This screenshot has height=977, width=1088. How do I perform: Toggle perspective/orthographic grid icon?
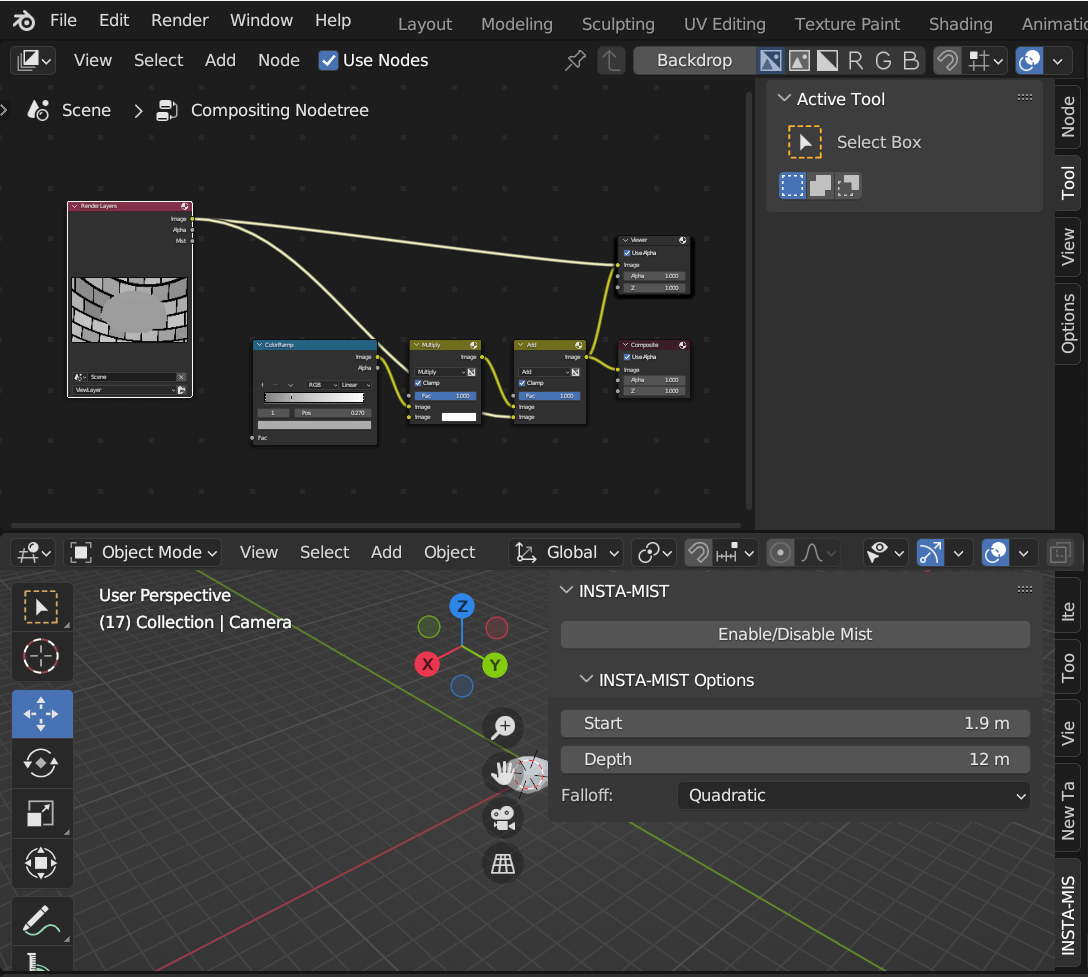503,863
